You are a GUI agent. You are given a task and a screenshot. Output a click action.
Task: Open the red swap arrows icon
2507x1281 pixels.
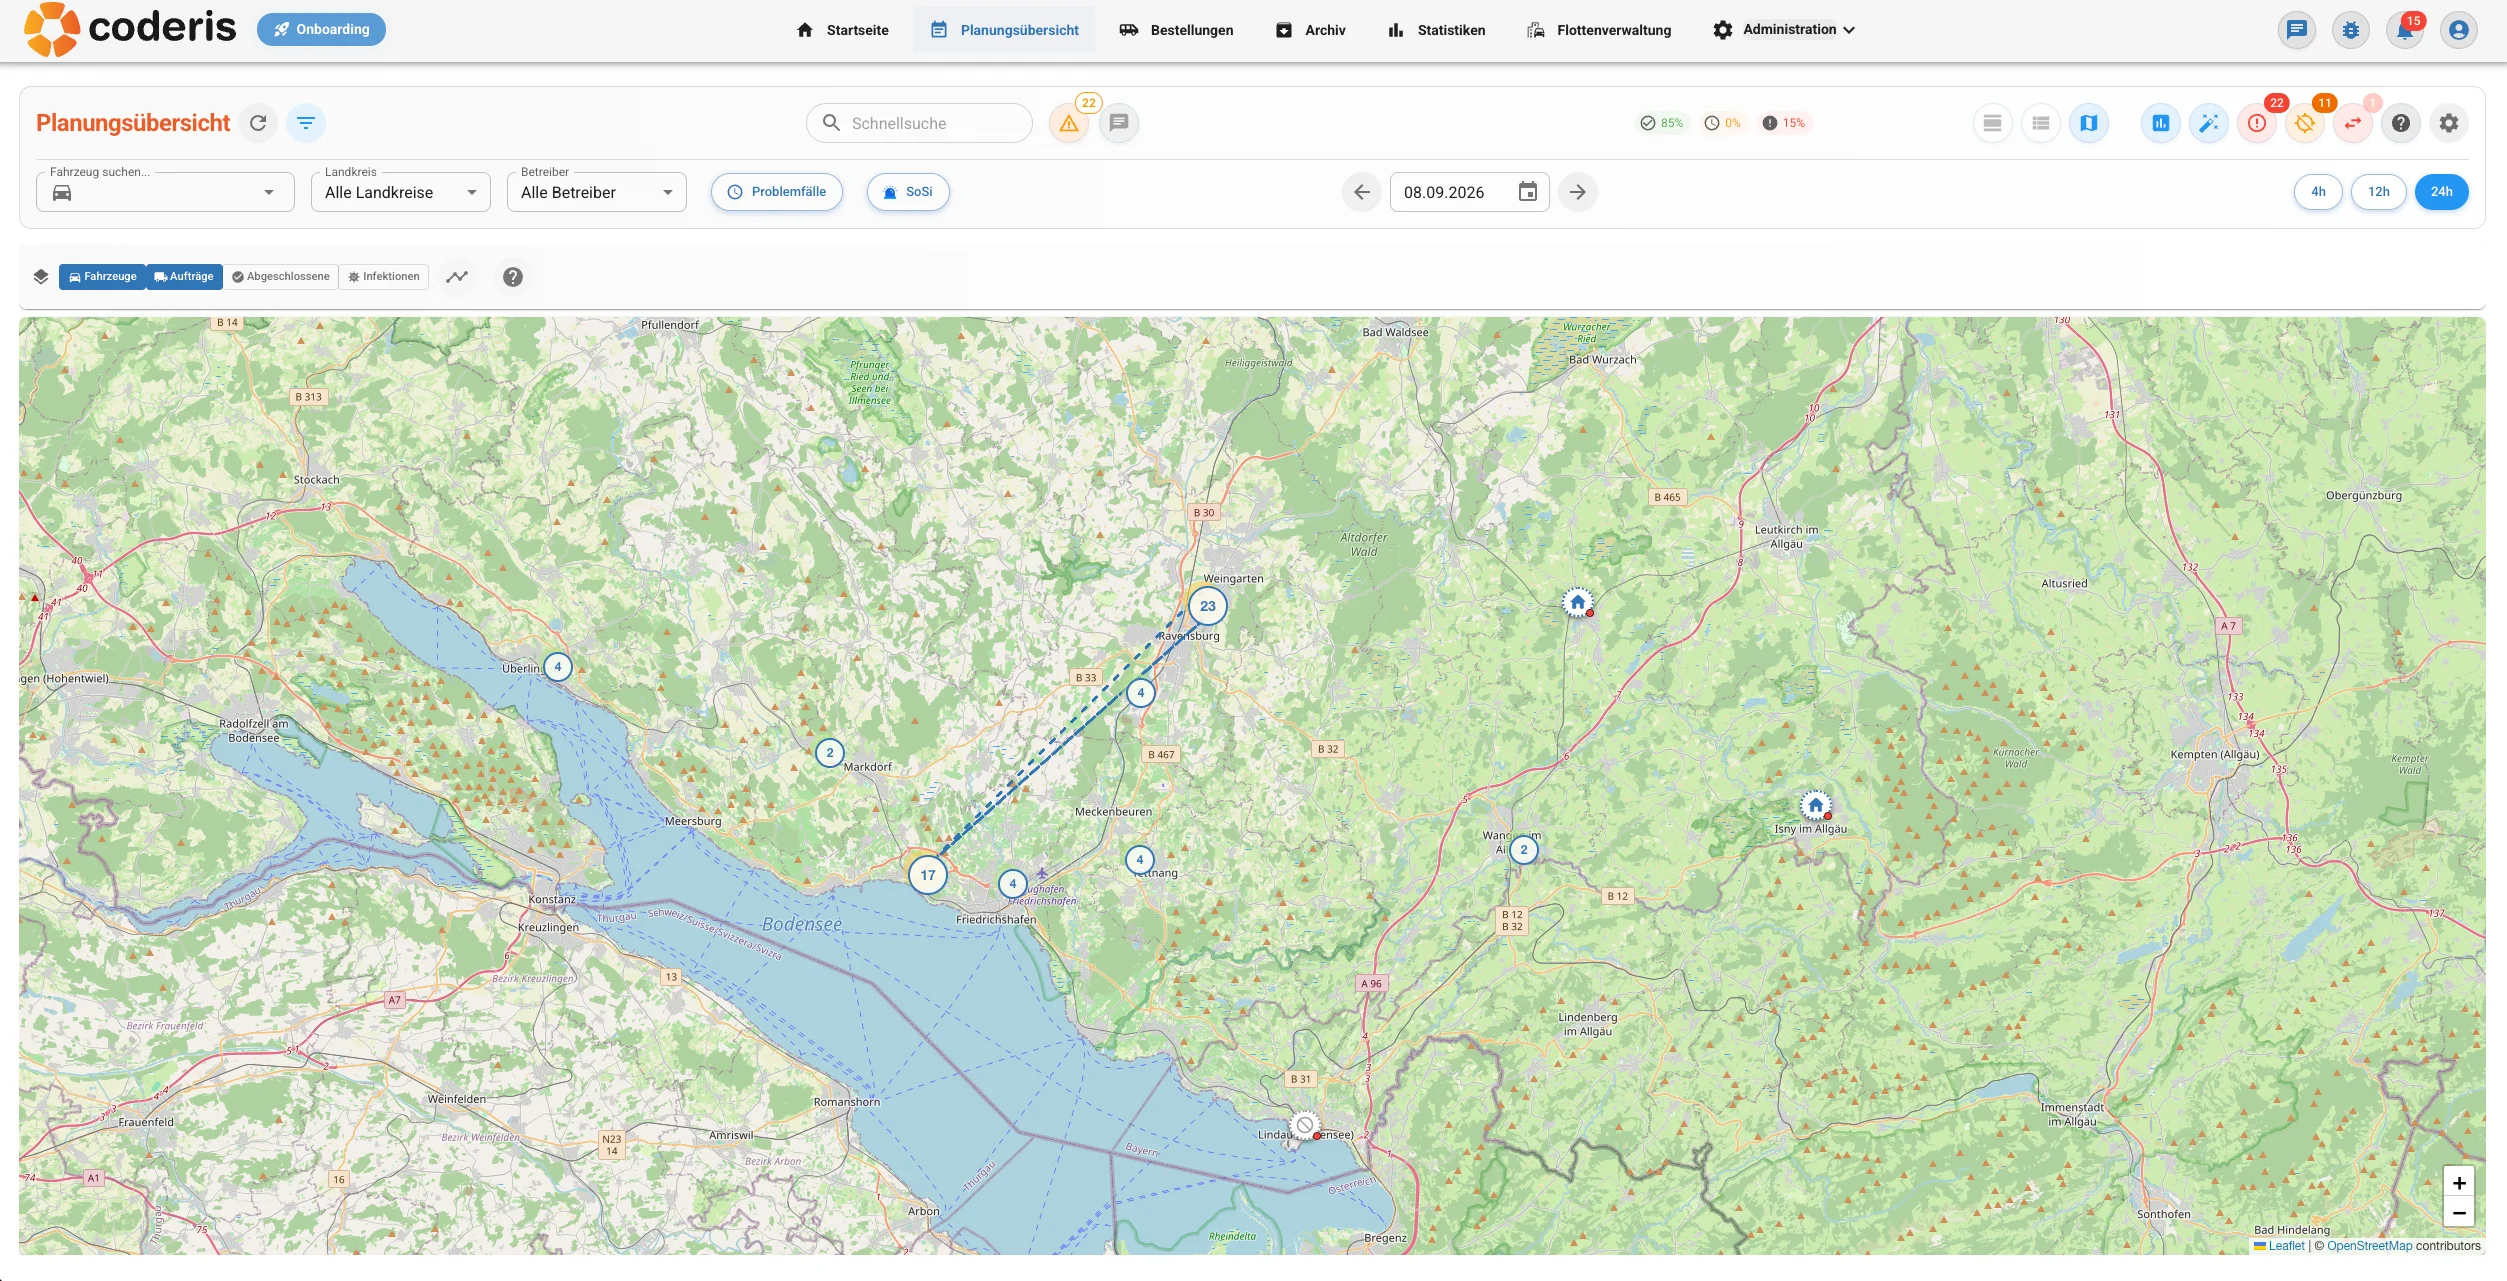[2353, 123]
